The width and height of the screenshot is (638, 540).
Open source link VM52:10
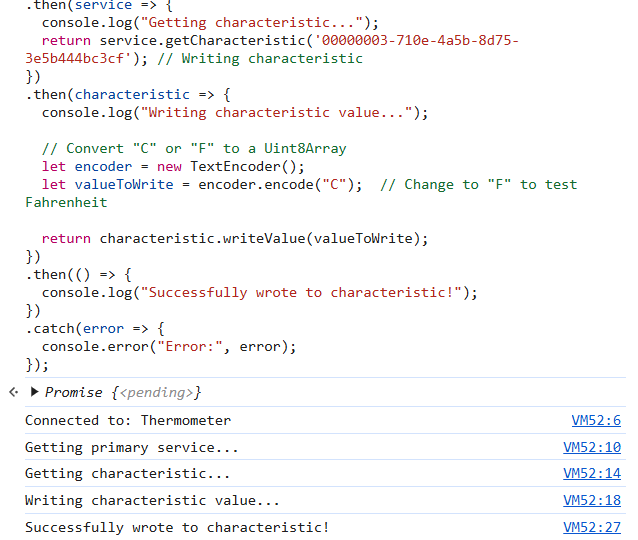(592, 447)
